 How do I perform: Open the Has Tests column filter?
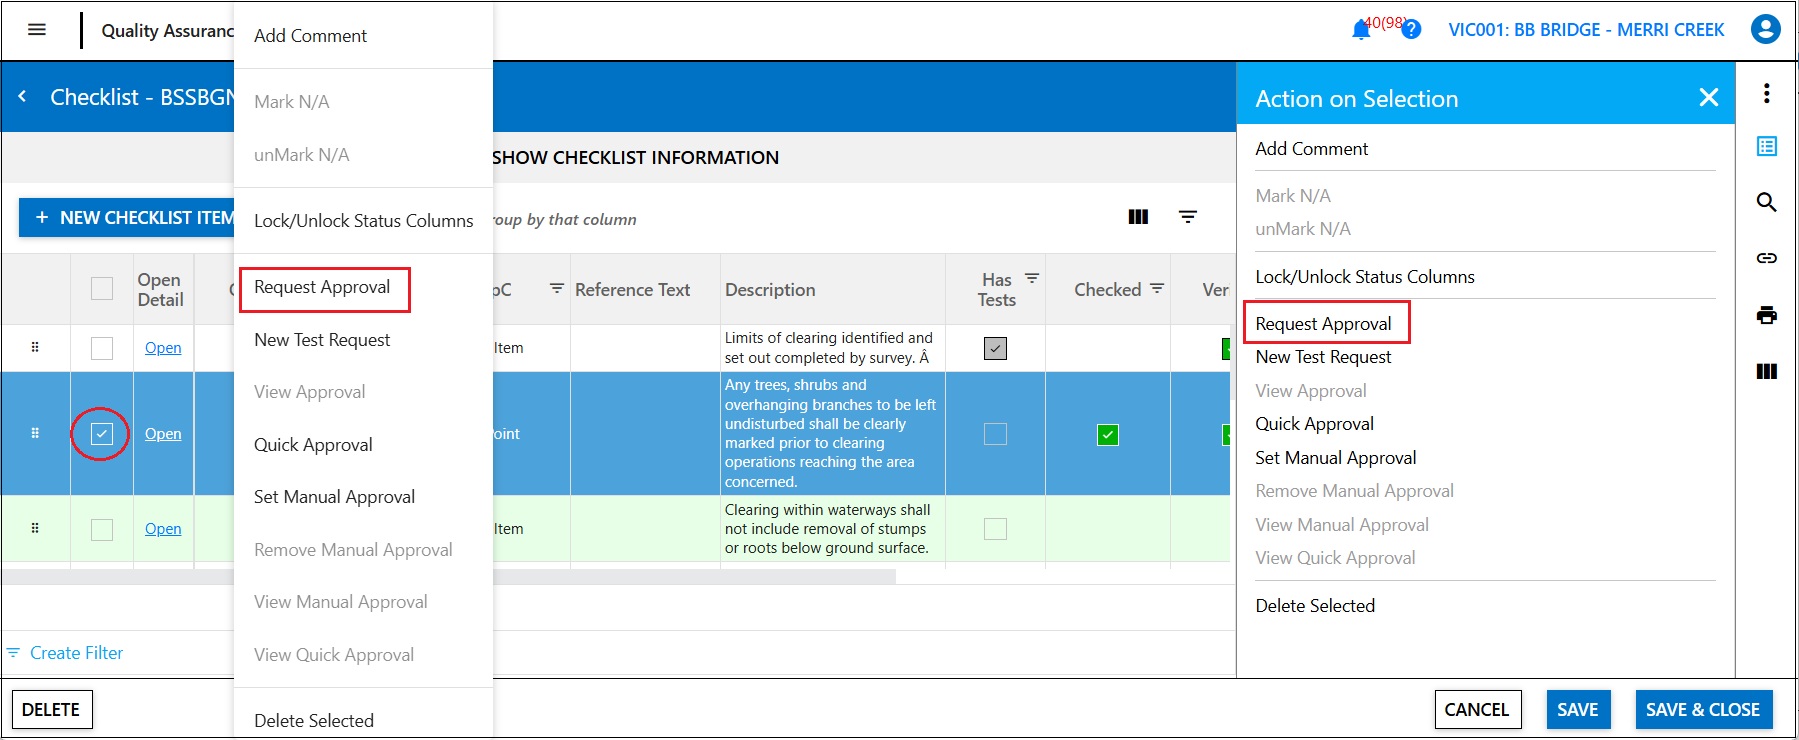(1032, 278)
